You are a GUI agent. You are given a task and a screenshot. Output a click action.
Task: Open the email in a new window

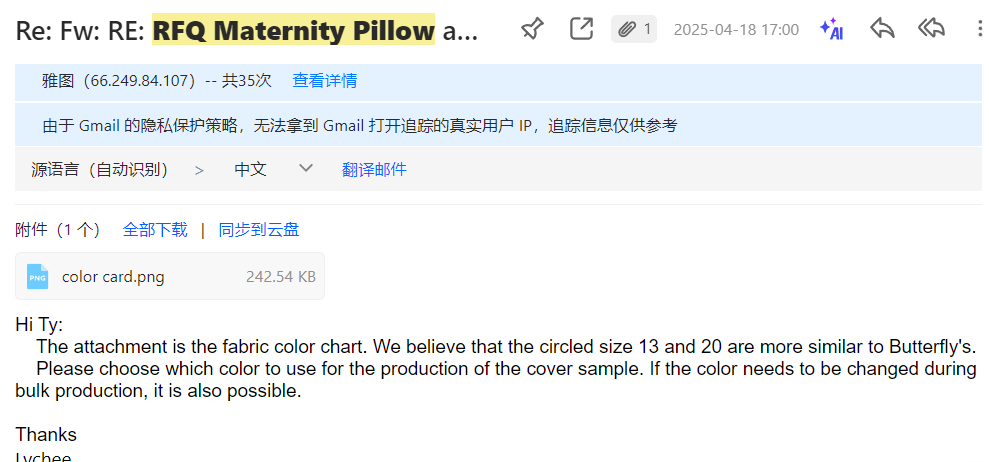pos(581,29)
